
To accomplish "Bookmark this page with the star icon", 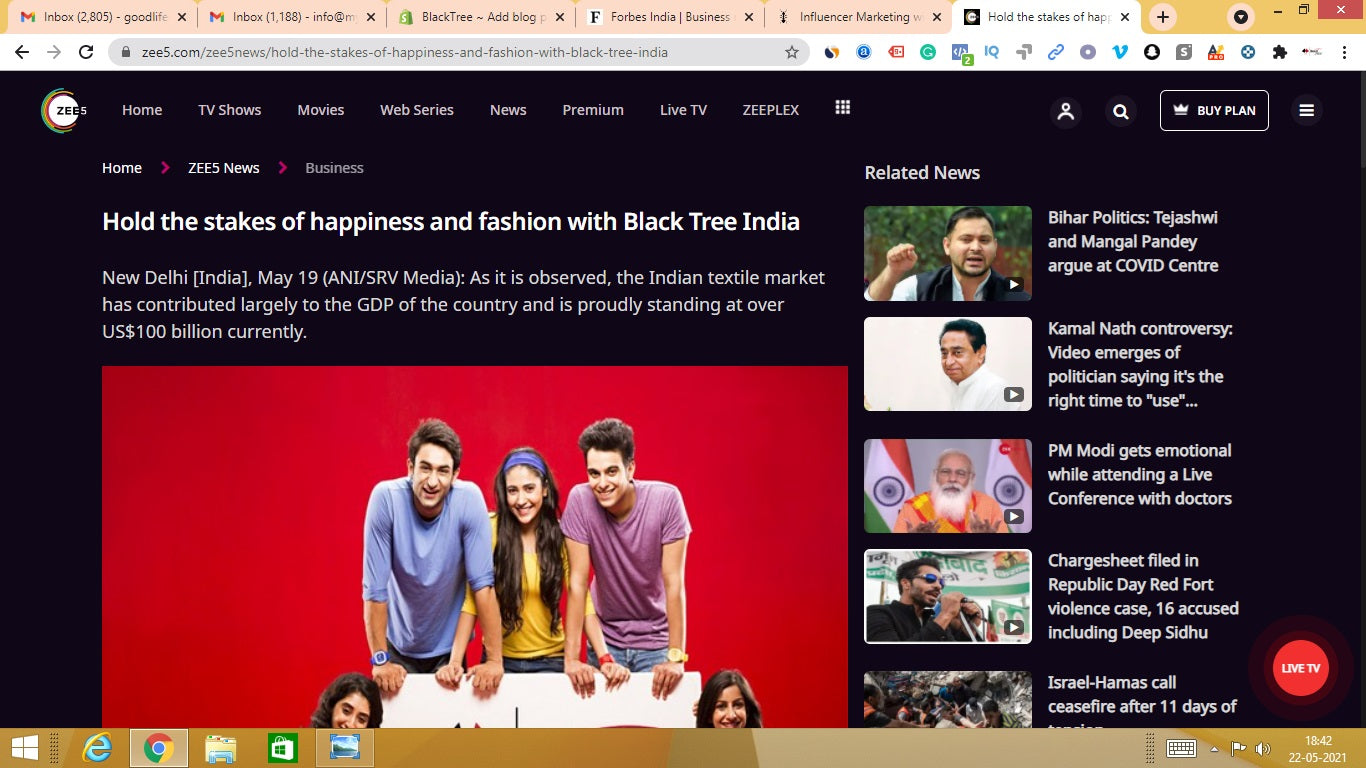I will [x=792, y=52].
